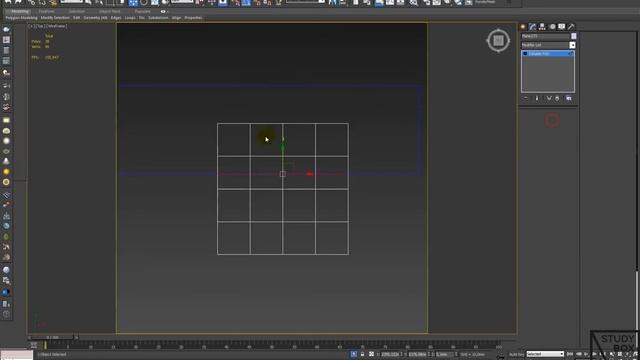This screenshot has height=360, width=640.
Task: Click the viewport label menu at top-left
Action: (x=48, y=26)
